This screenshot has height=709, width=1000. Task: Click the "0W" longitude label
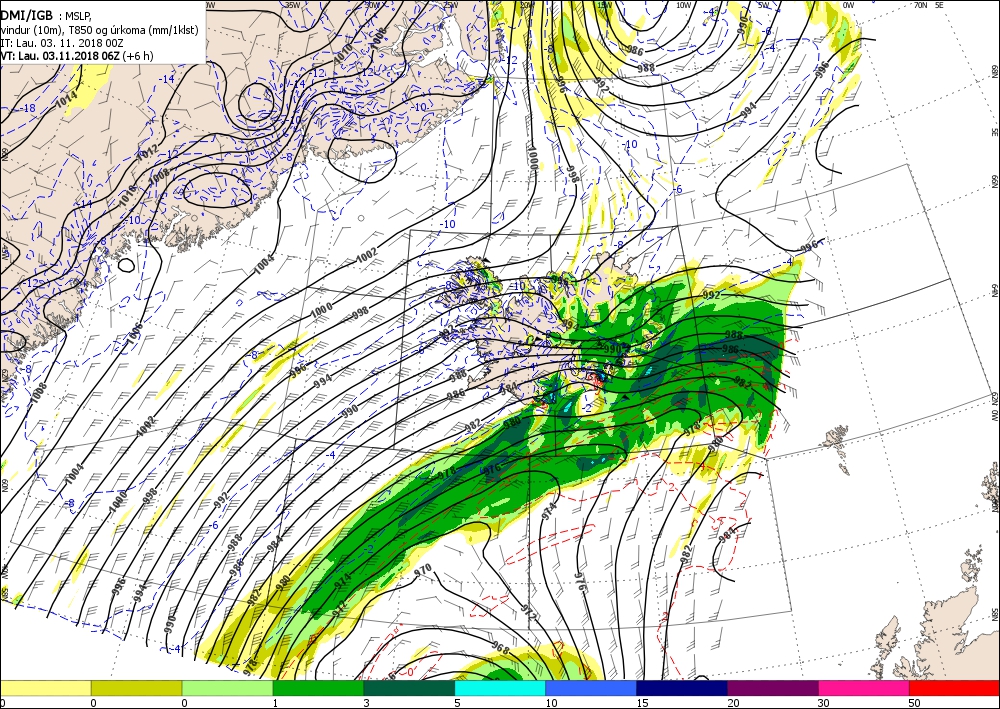[x=848, y=5]
